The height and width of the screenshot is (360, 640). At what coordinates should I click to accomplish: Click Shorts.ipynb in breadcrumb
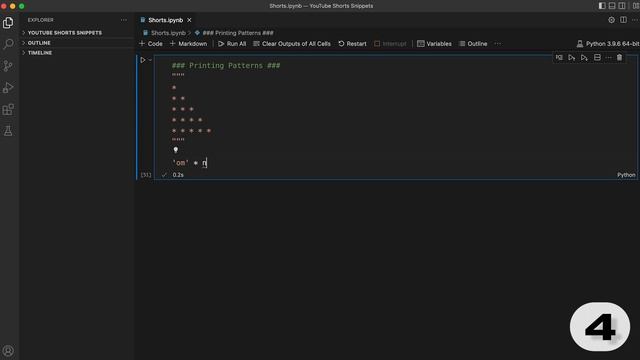click(x=168, y=33)
